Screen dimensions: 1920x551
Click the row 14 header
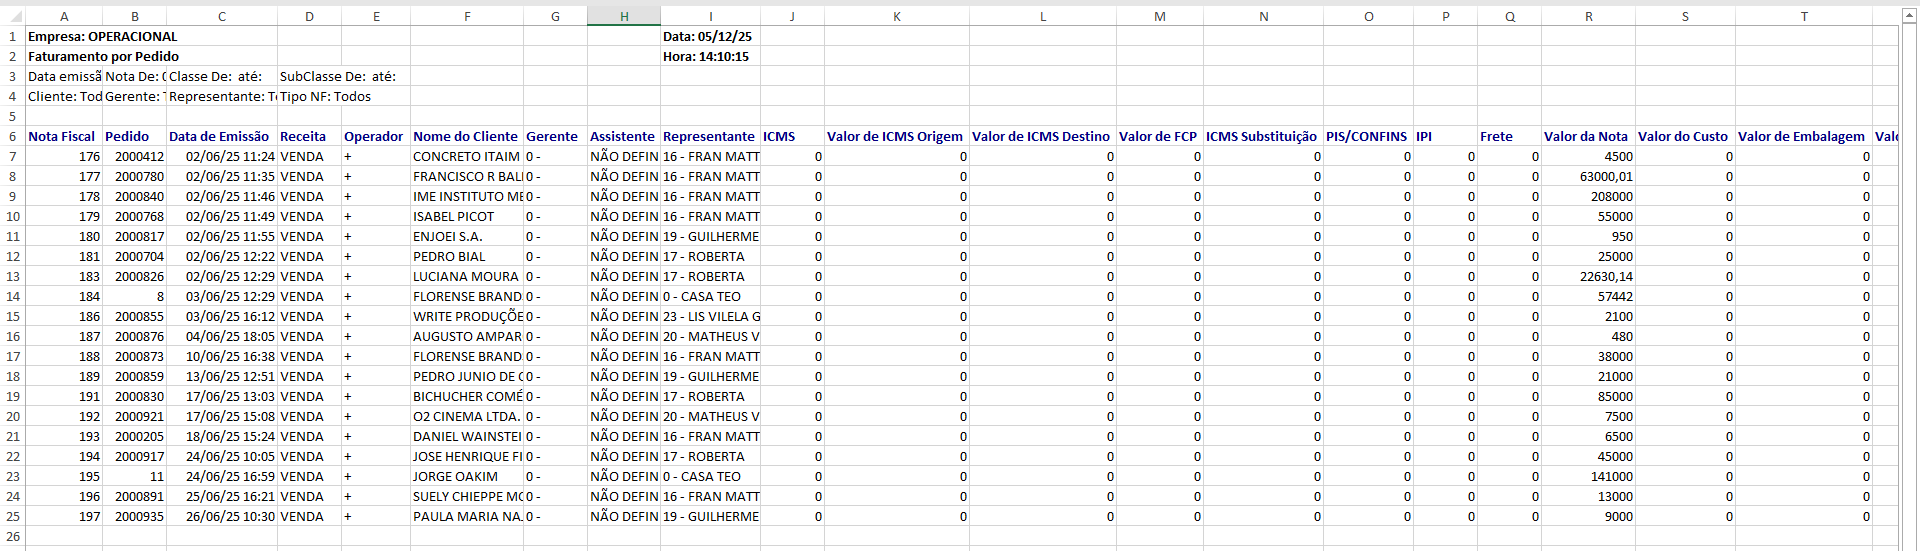pyautogui.click(x=13, y=296)
